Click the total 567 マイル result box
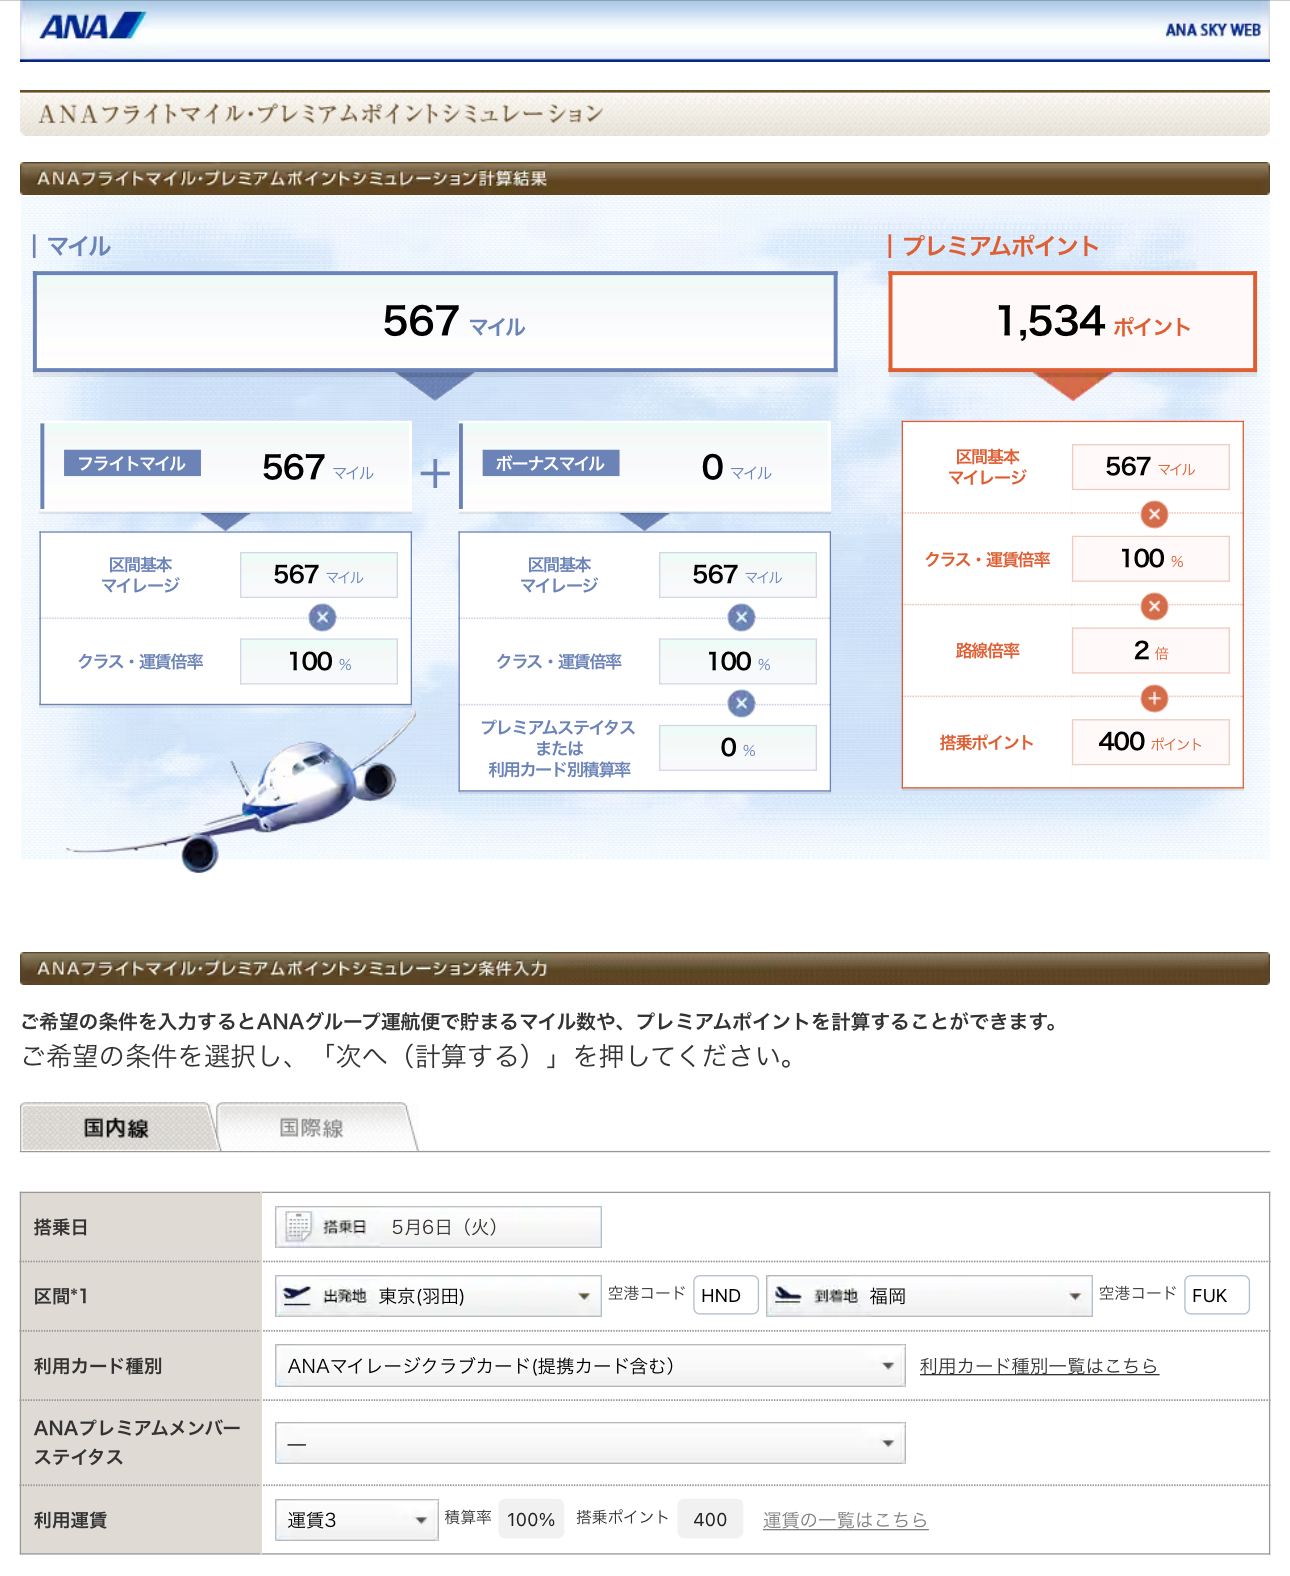The image size is (1290, 1576). tap(435, 322)
